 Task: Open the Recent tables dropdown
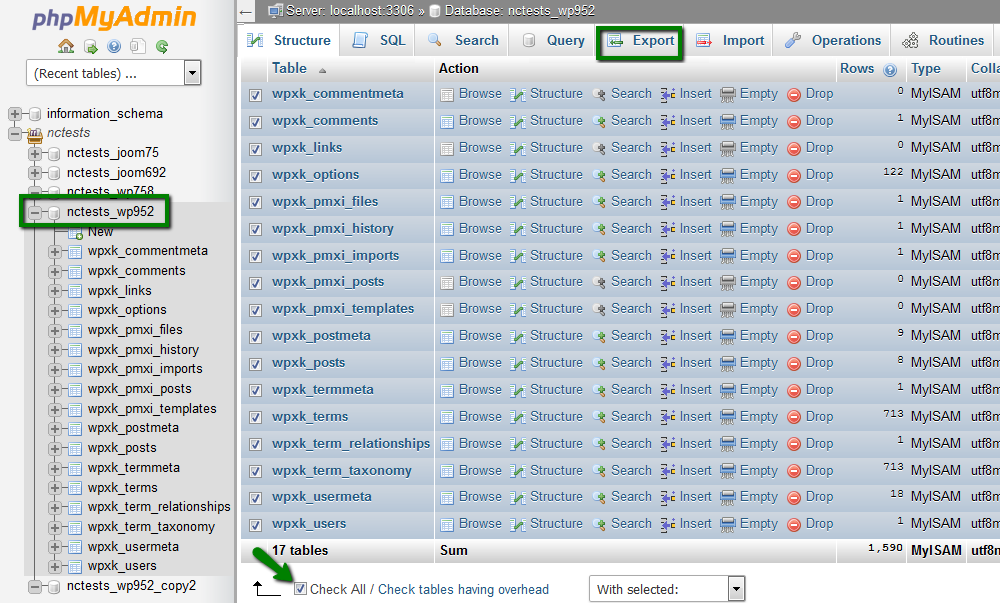point(192,73)
